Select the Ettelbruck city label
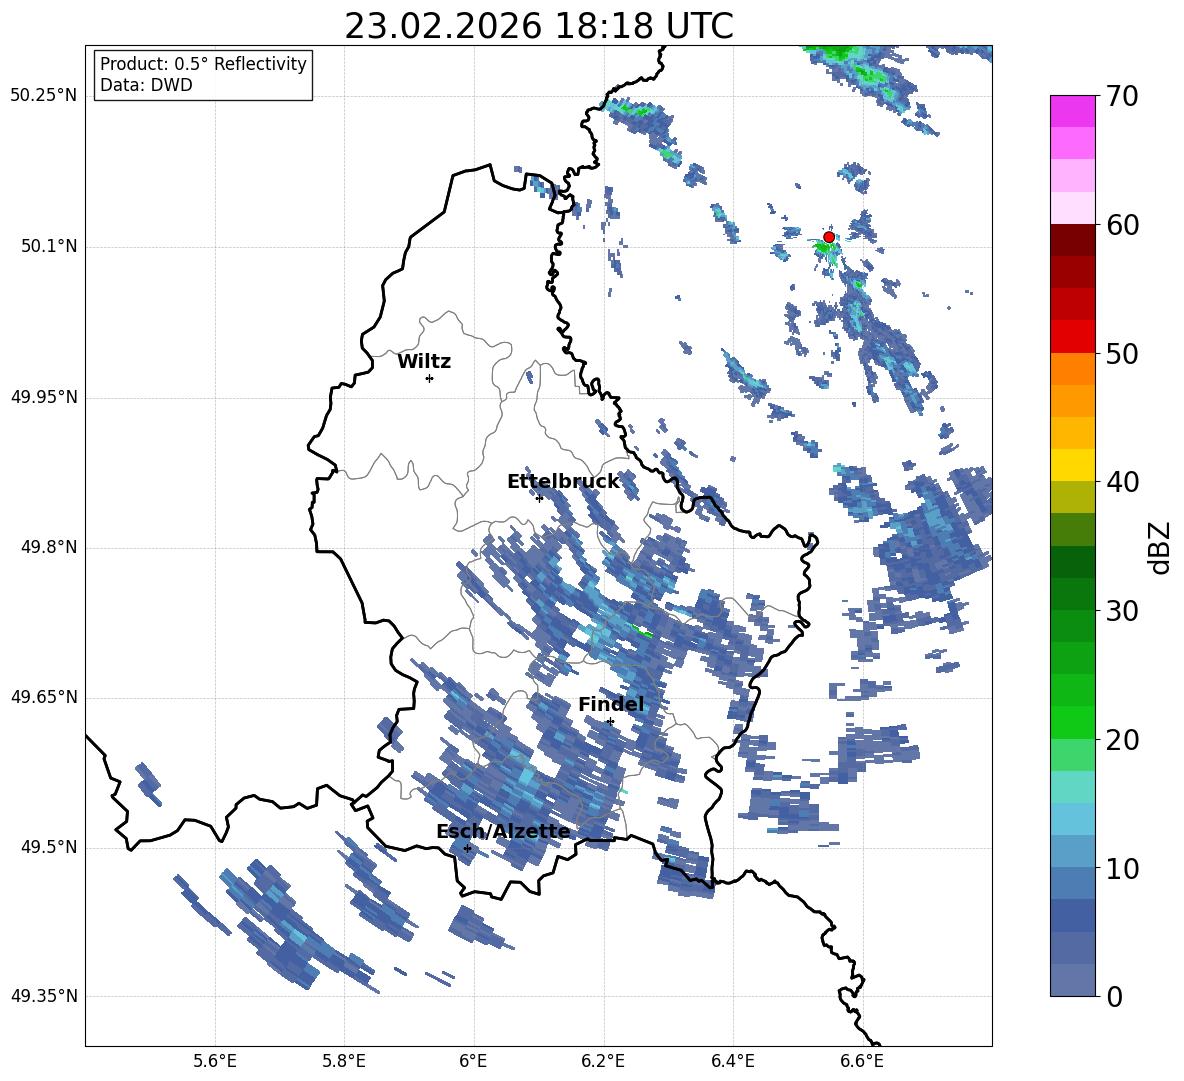The image size is (1184, 1081). pos(563,482)
